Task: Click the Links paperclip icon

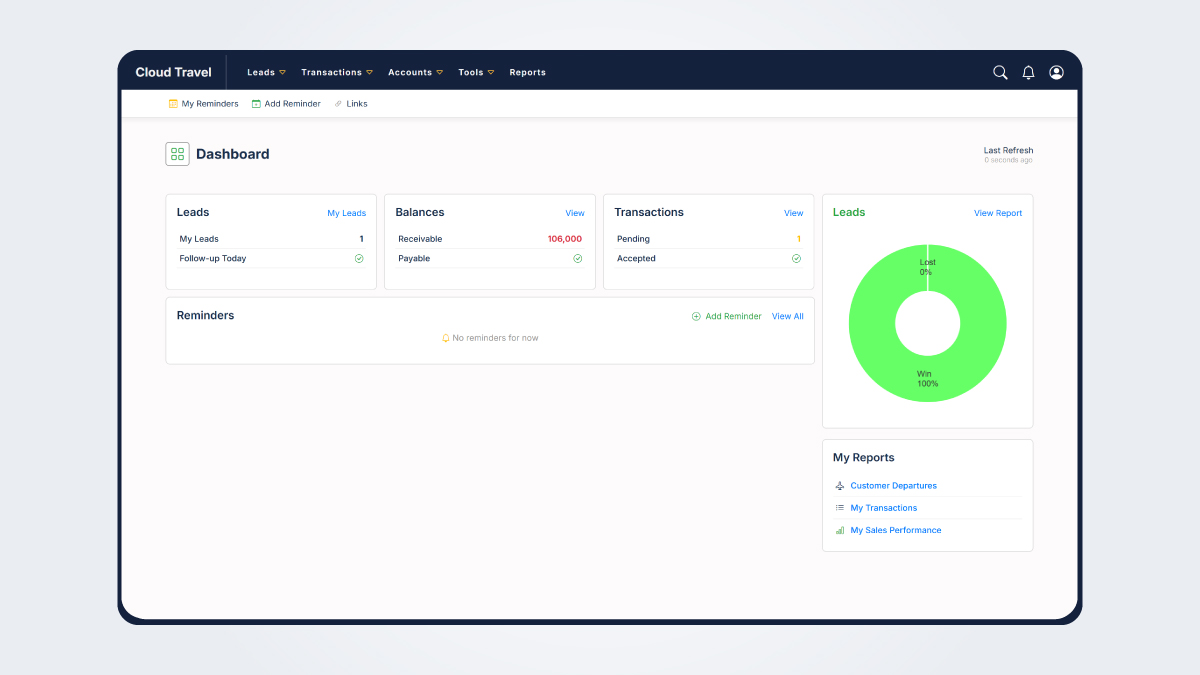Action: 338,103
